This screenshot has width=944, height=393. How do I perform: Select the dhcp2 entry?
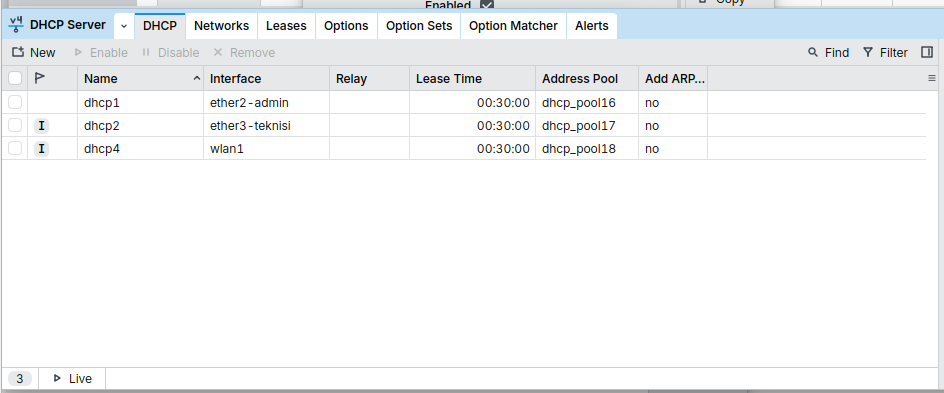click(102, 126)
